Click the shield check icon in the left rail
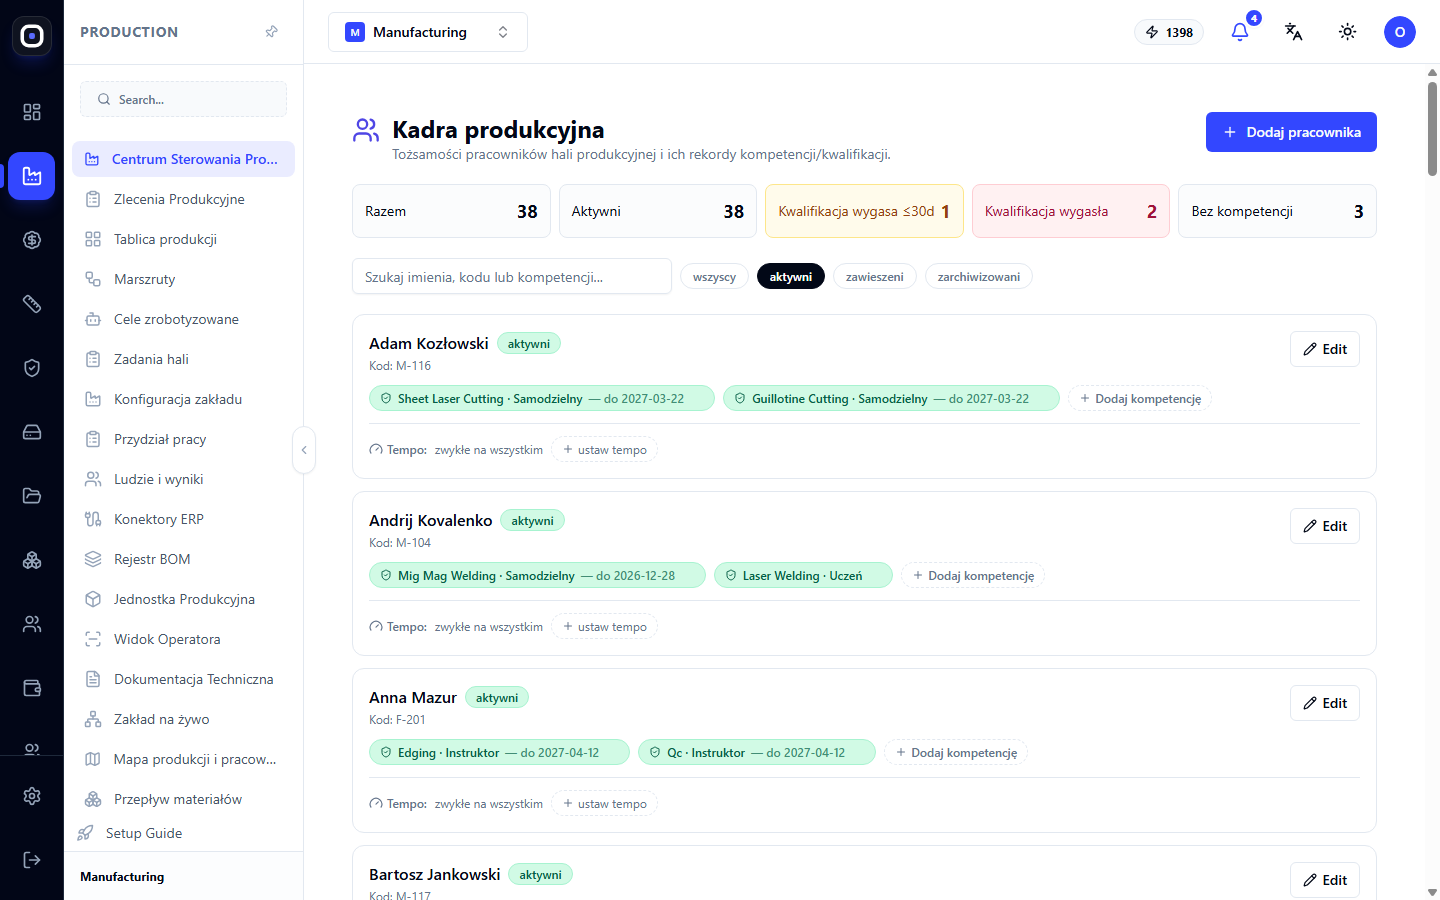 tap(32, 368)
